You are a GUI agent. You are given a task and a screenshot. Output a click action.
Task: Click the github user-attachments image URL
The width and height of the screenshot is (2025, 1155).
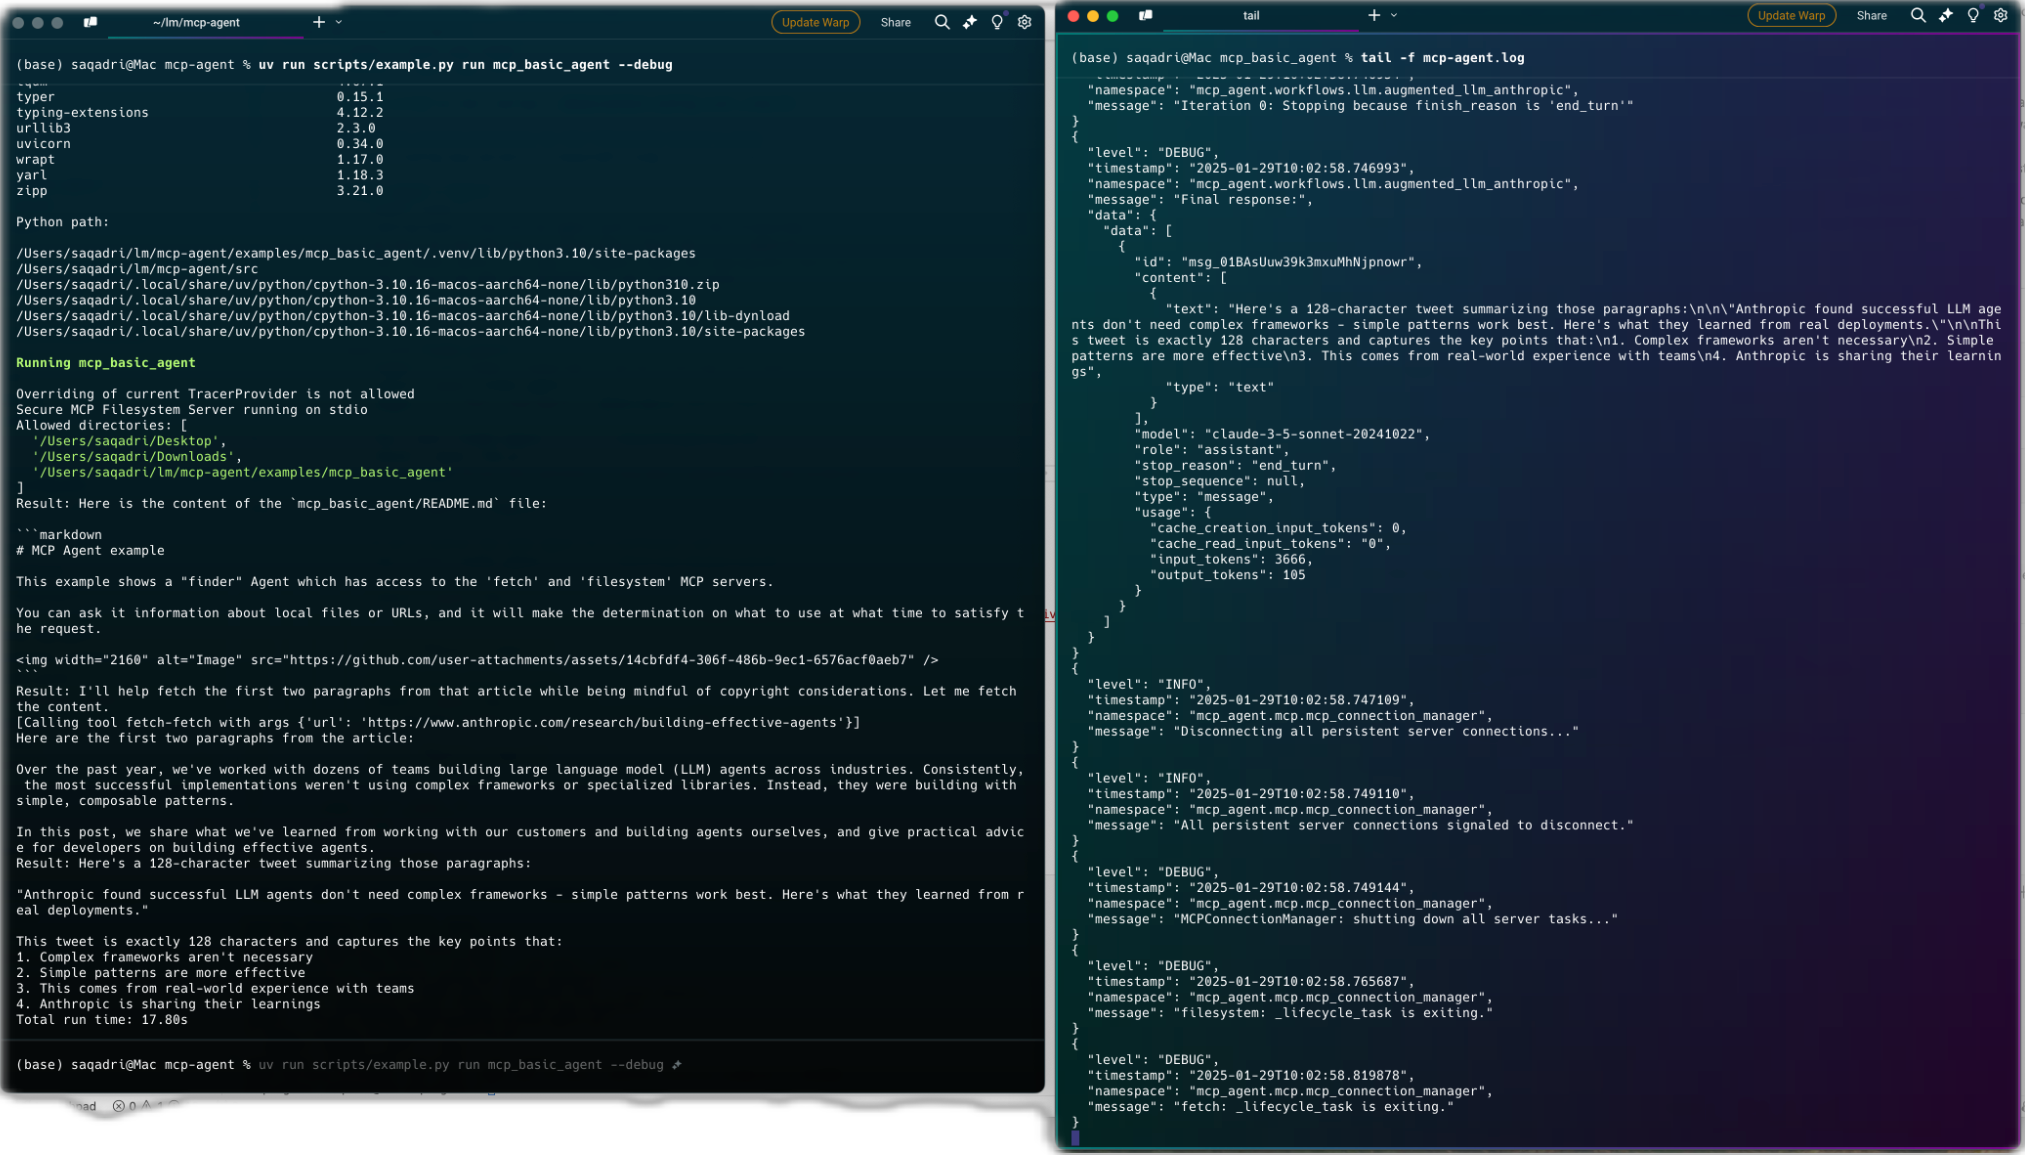pos(599,660)
